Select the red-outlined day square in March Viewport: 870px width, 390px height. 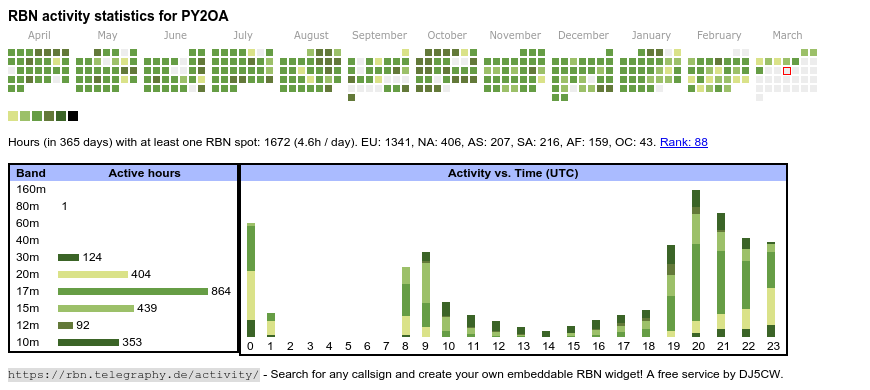tap(787, 71)
